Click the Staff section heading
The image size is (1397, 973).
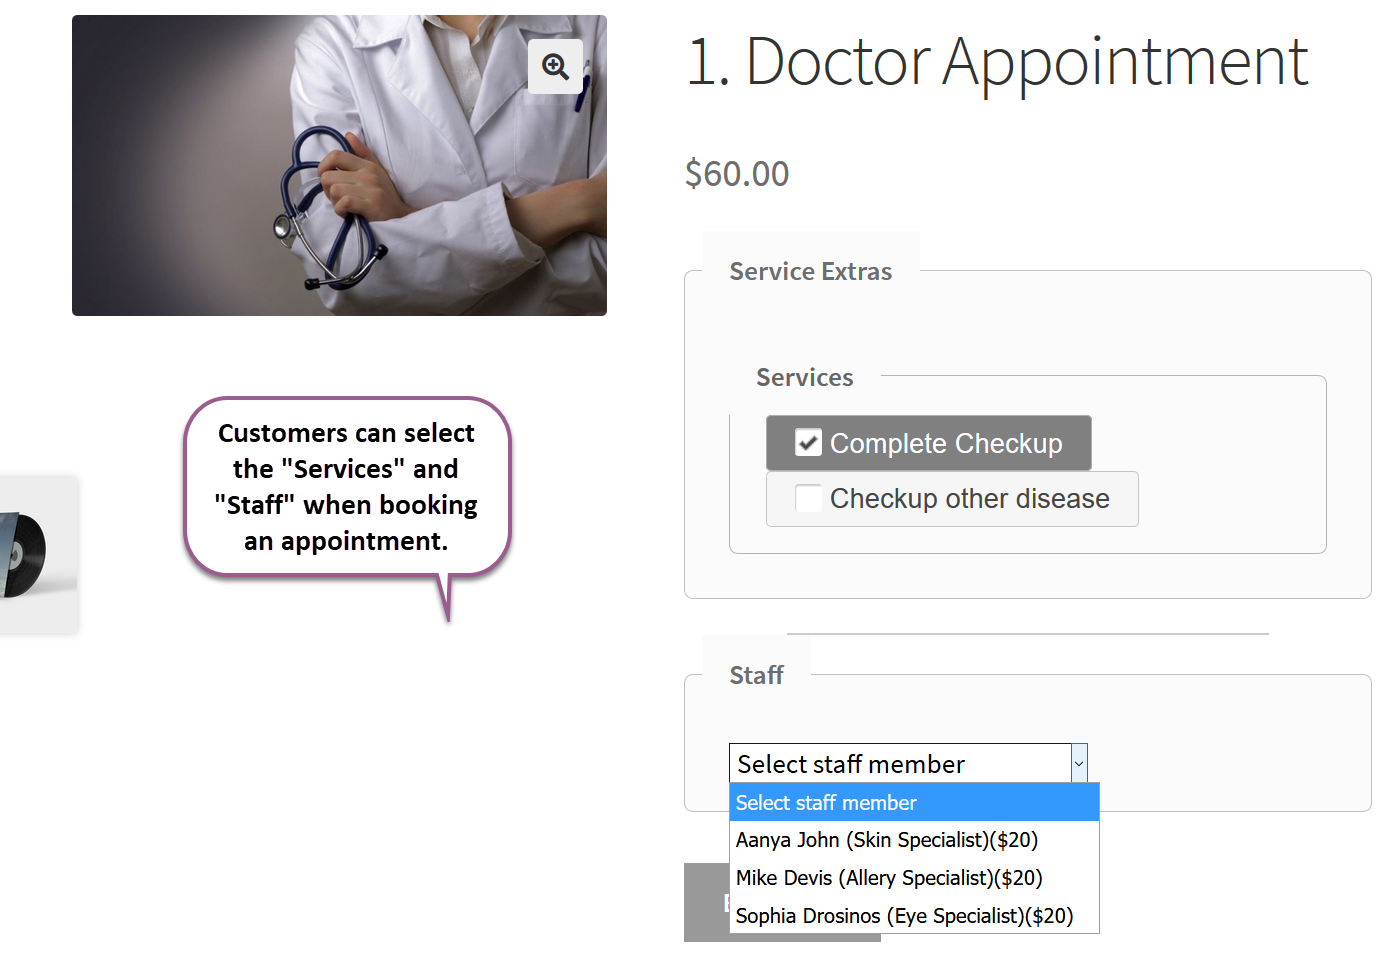pos(757,675)
